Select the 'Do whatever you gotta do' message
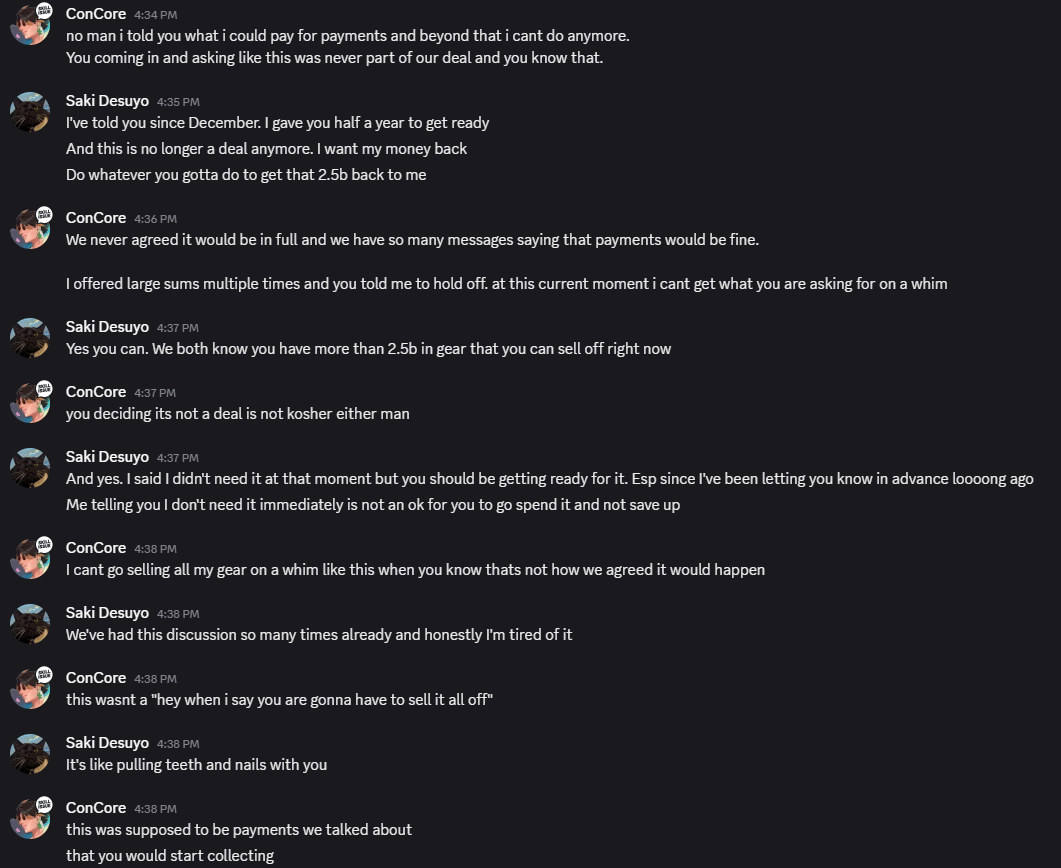The width and height of the screenshot is (1061, 868). (246, 175)
